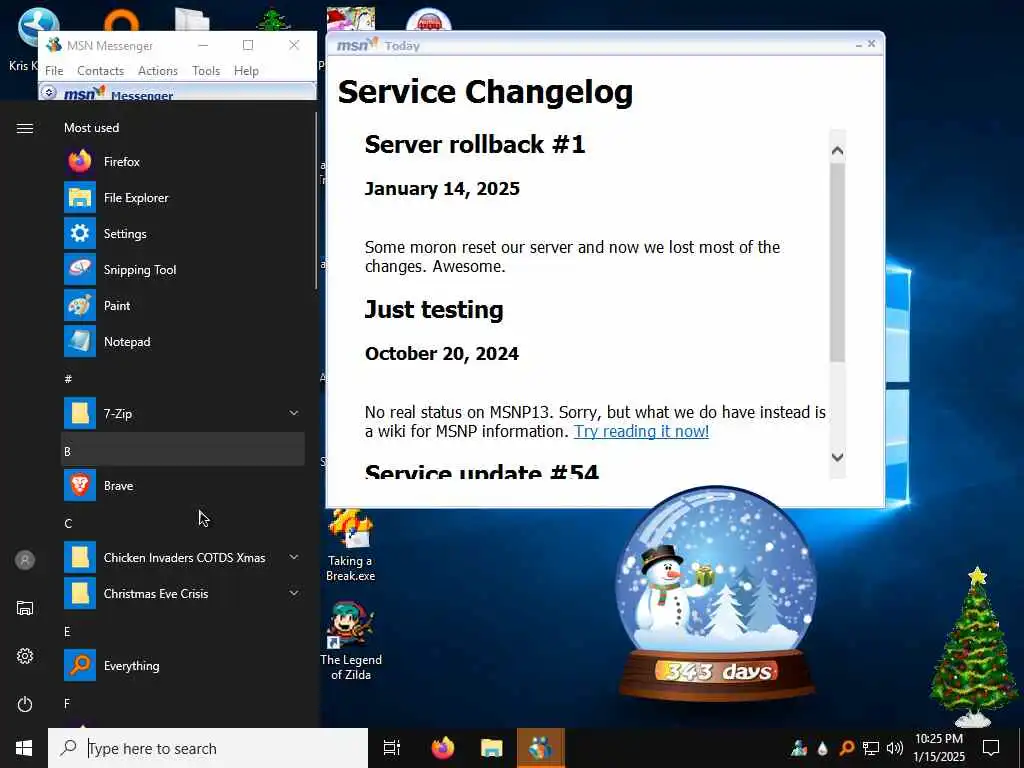This screenshot has width=1024, height=768.
Task: Select Taking a Break.exe desktop icon
Action: coord(351,545)
